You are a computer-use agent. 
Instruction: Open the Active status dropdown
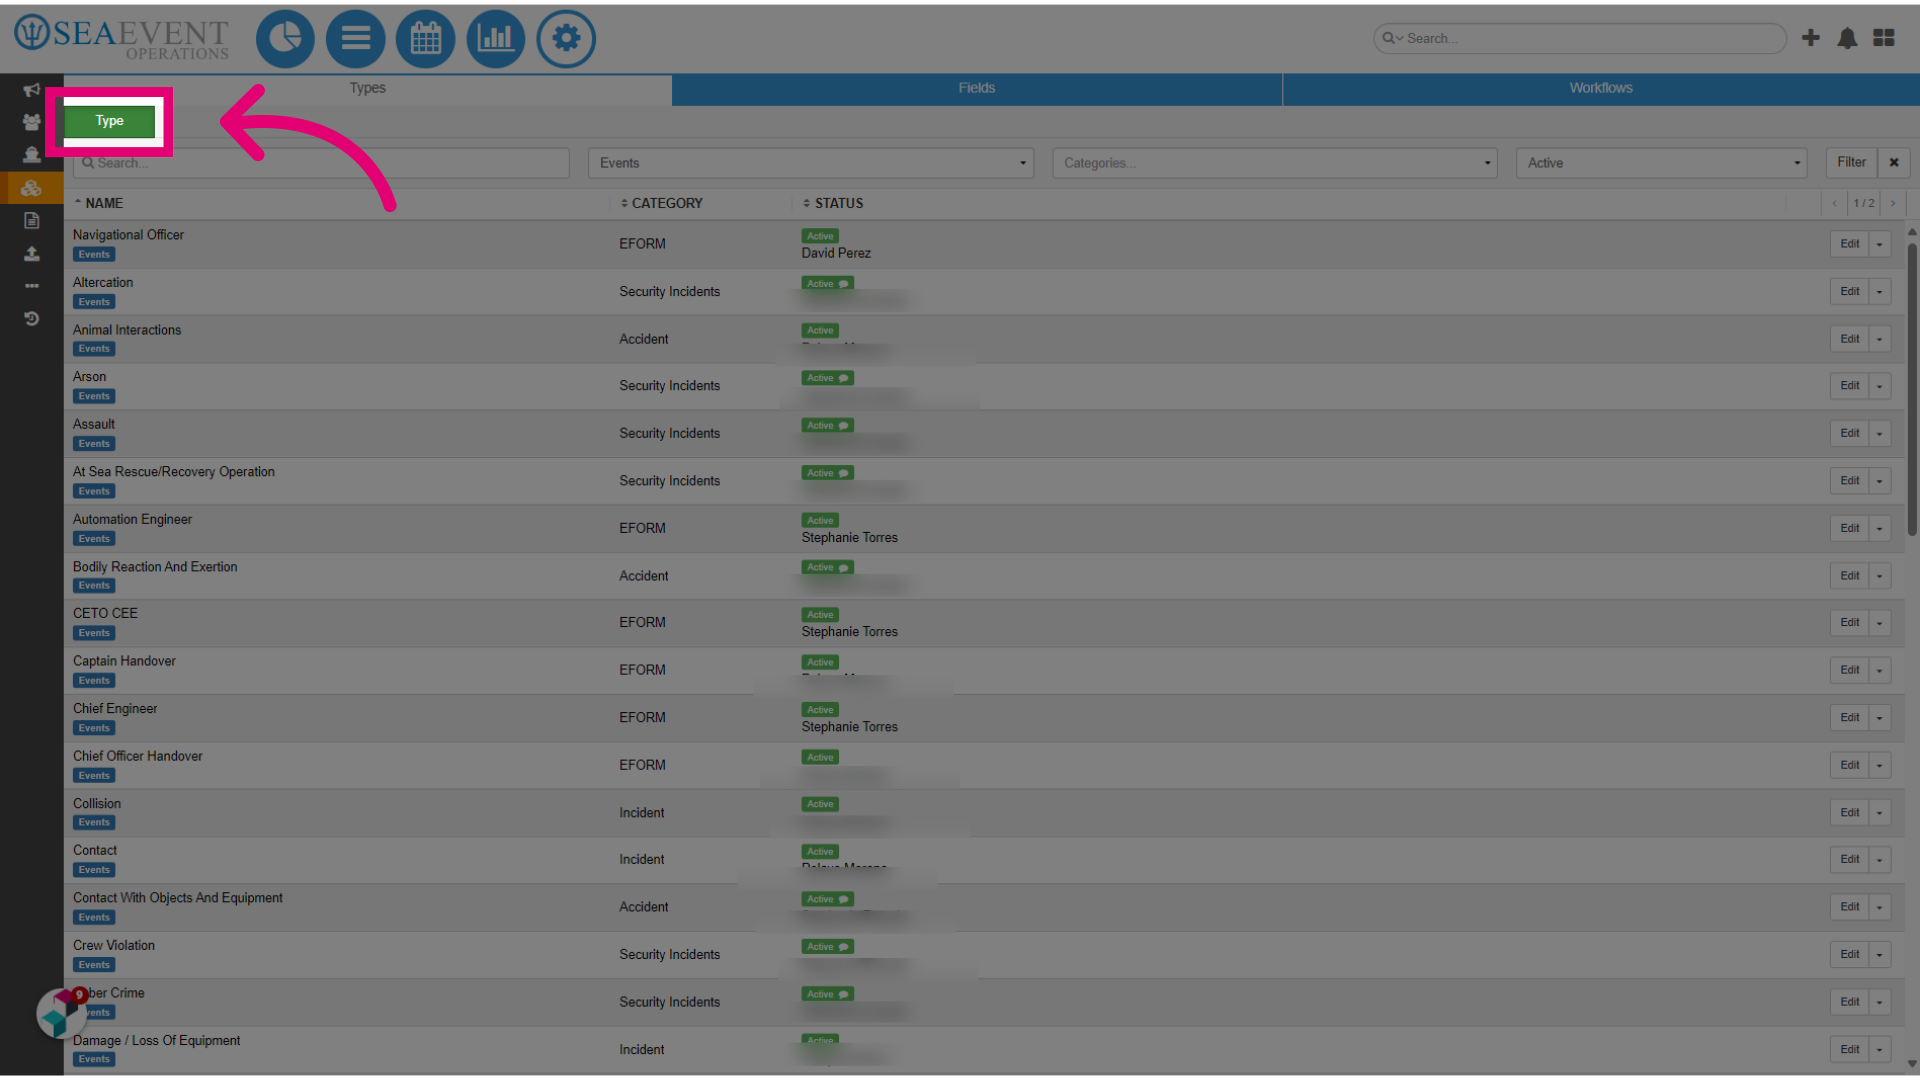(x=1661, y=163)
